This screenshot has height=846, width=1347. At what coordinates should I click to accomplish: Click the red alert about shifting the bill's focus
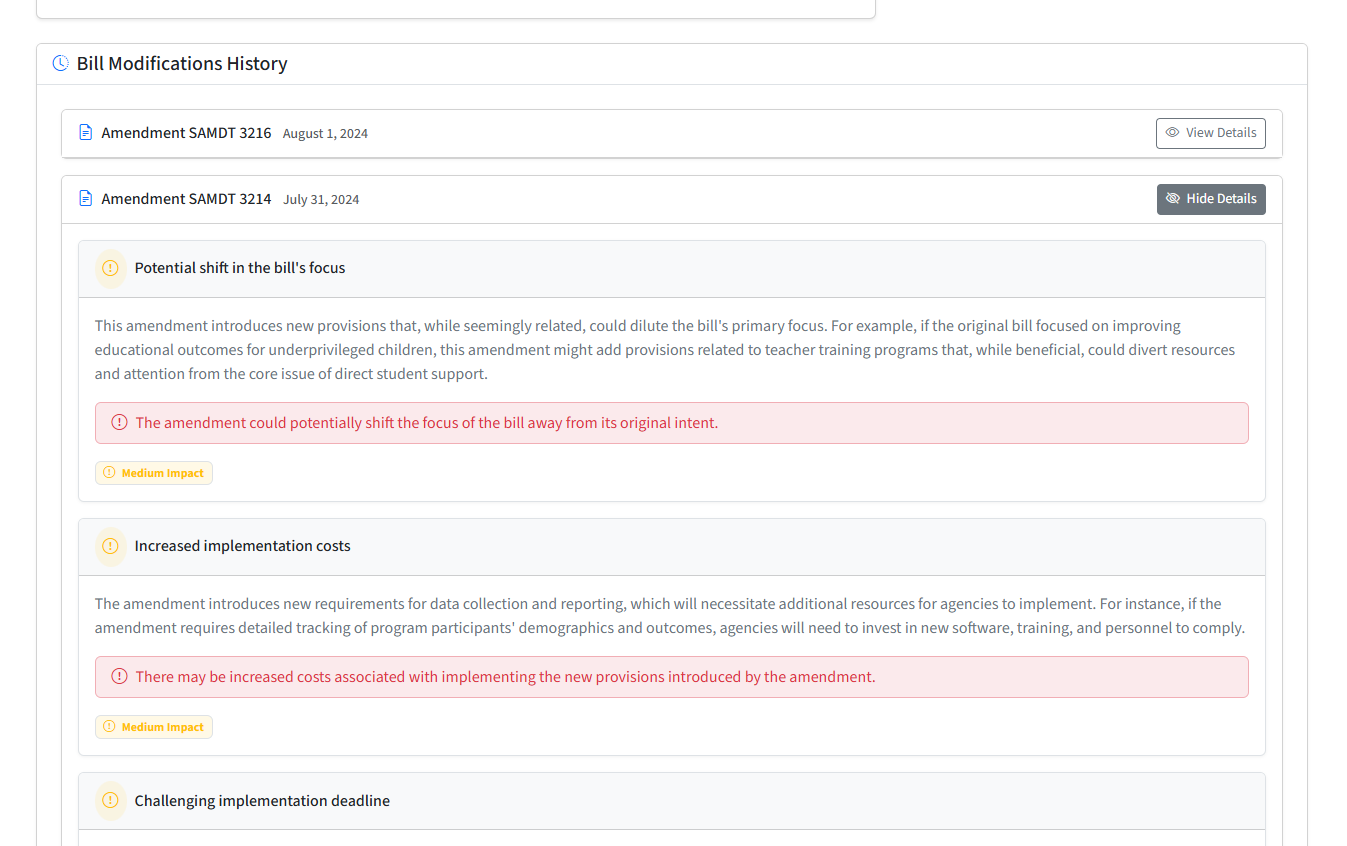(672, 423)
